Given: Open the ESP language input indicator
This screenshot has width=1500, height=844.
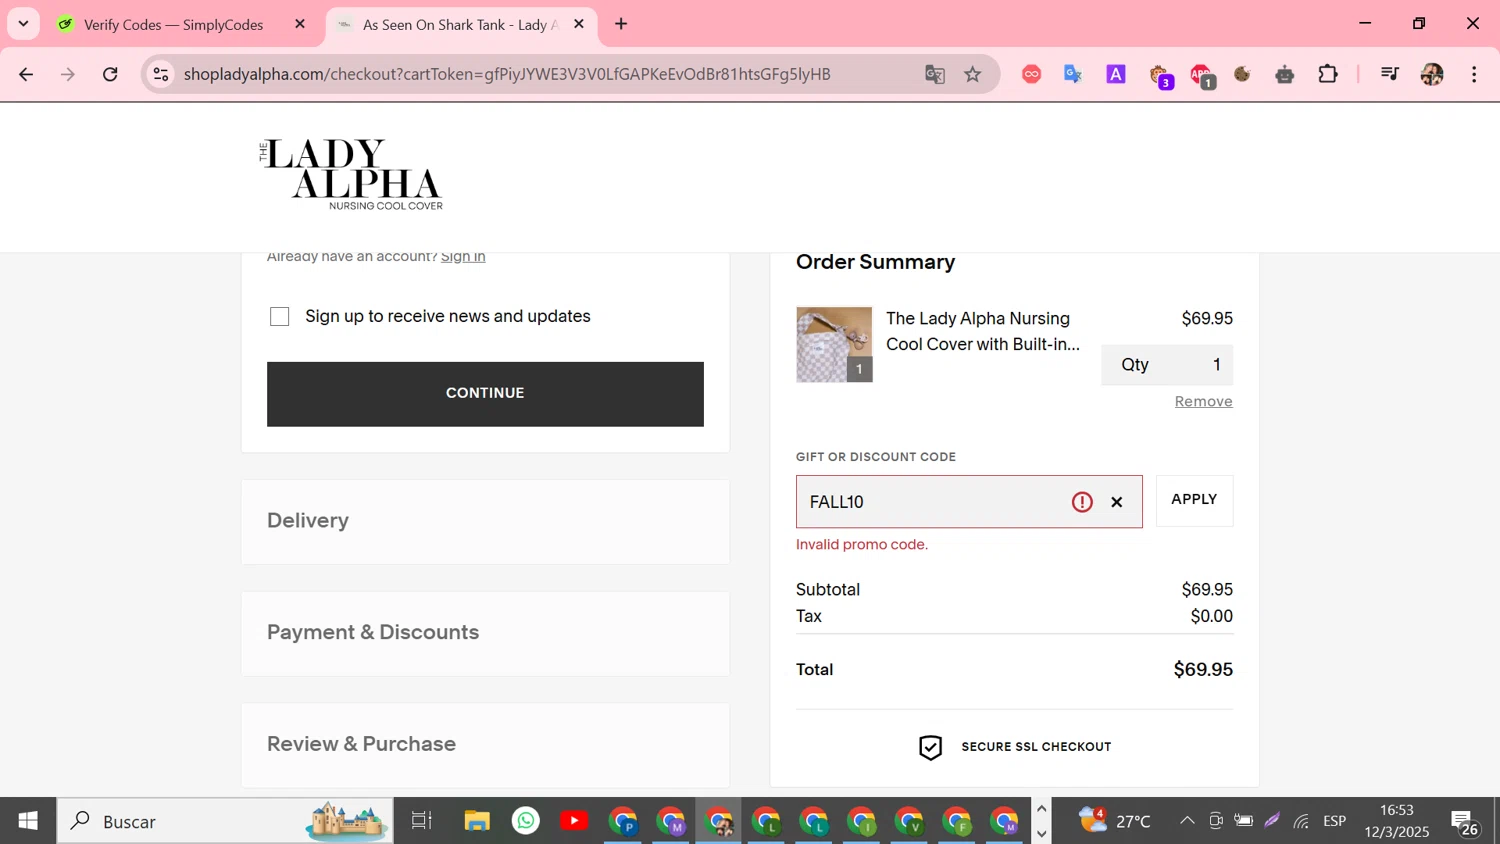Looking at the screenshot, I should [x=1335, y=821].
